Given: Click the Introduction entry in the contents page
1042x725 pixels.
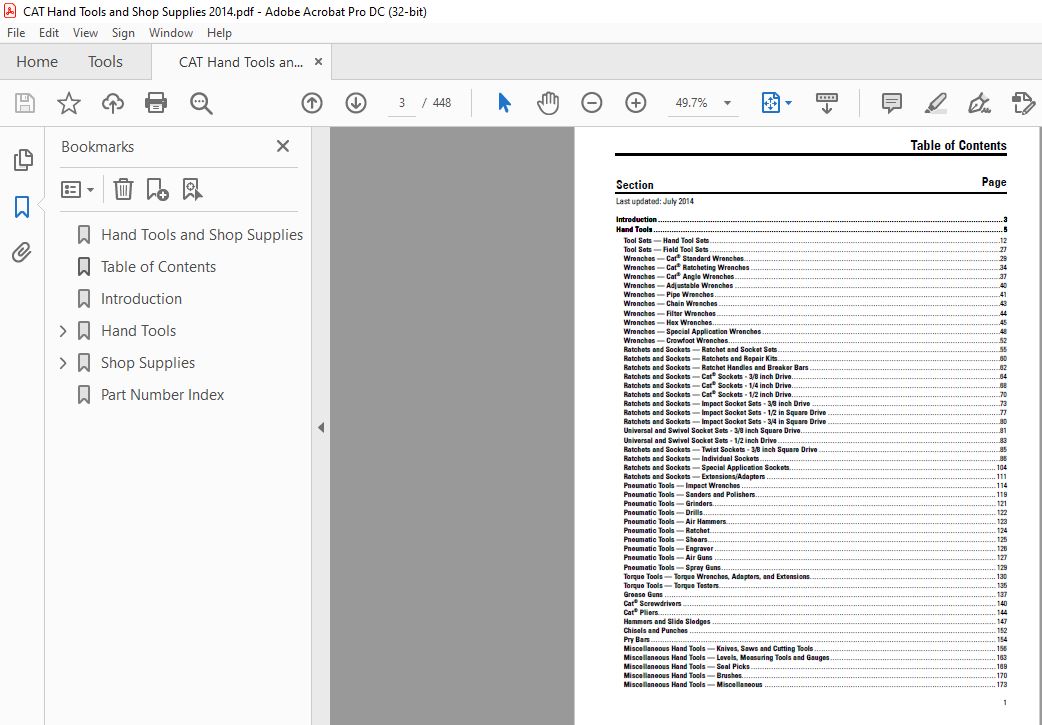Looking at the screenshot, I should pyautogui.click(x=811, y=219).
